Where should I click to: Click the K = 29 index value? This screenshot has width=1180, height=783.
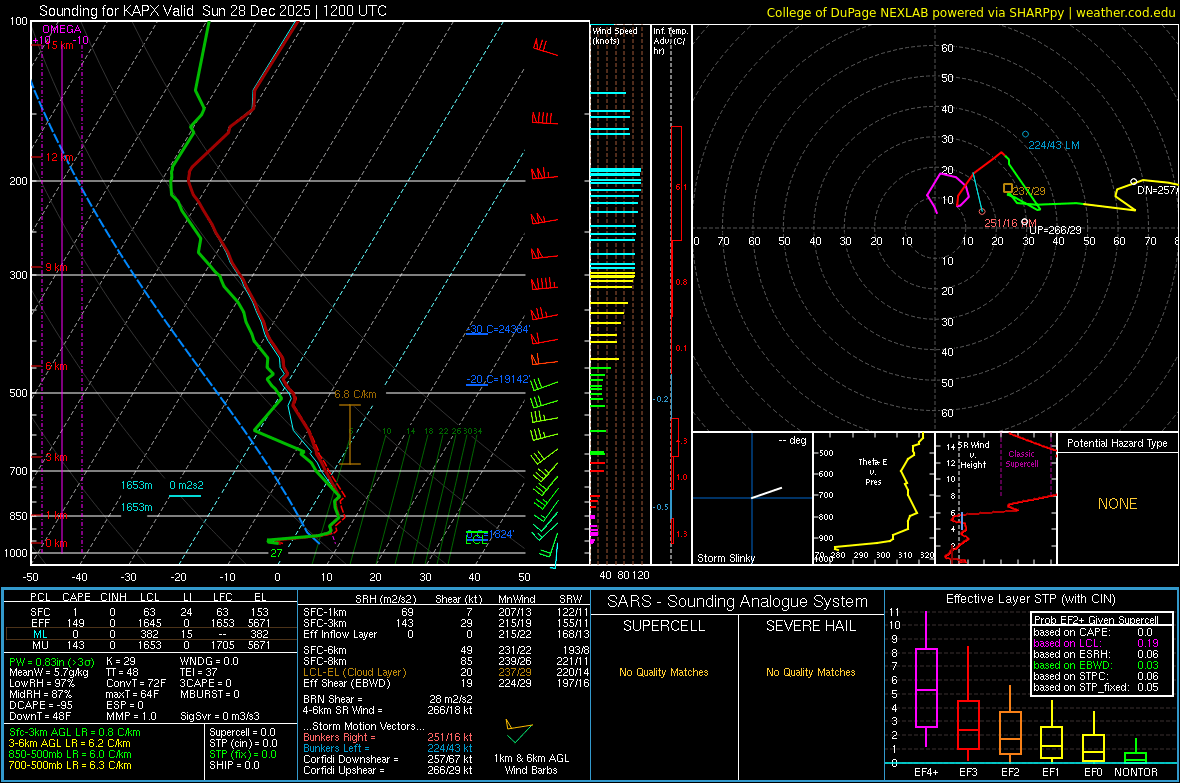120,661
